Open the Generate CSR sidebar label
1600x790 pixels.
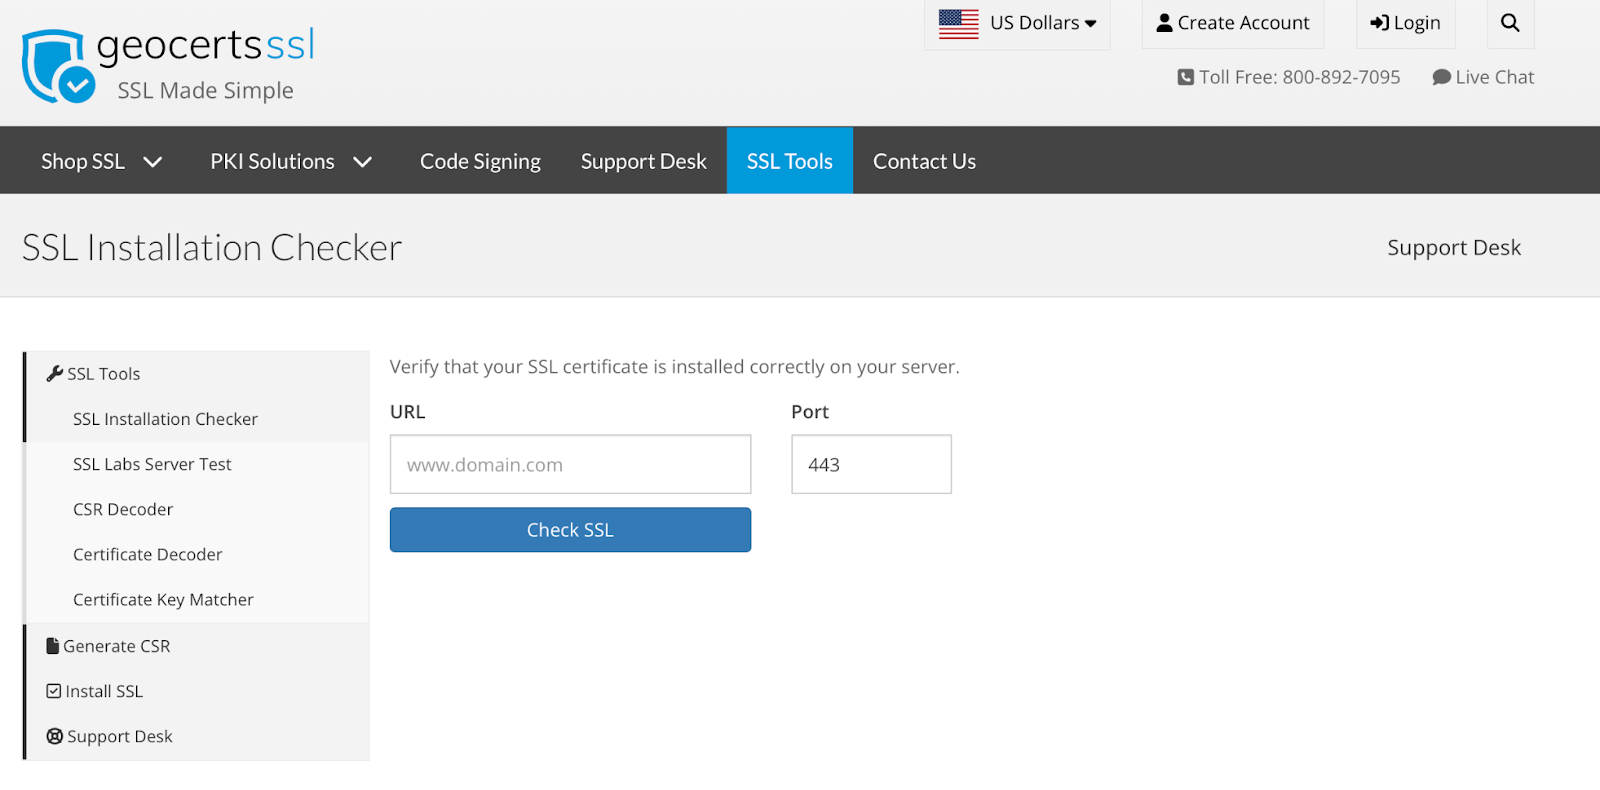point(117,646)
